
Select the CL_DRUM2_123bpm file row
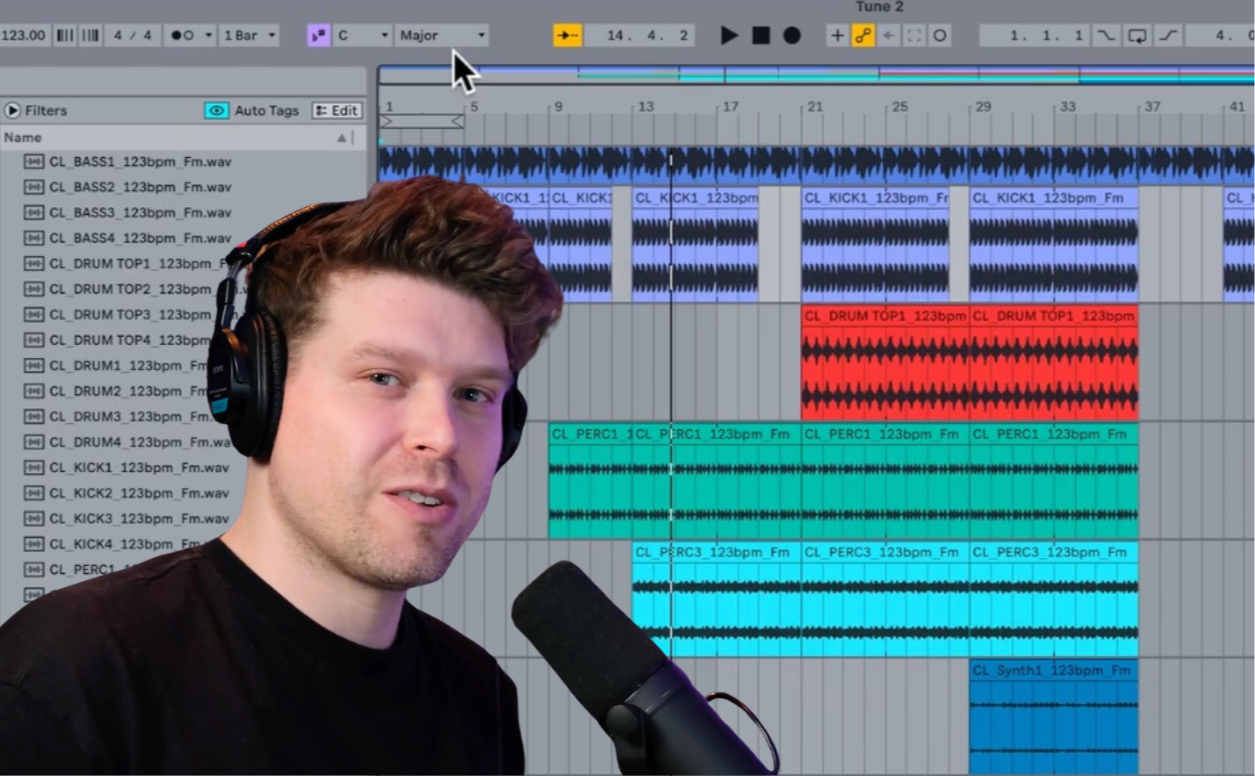pos(115,391)
